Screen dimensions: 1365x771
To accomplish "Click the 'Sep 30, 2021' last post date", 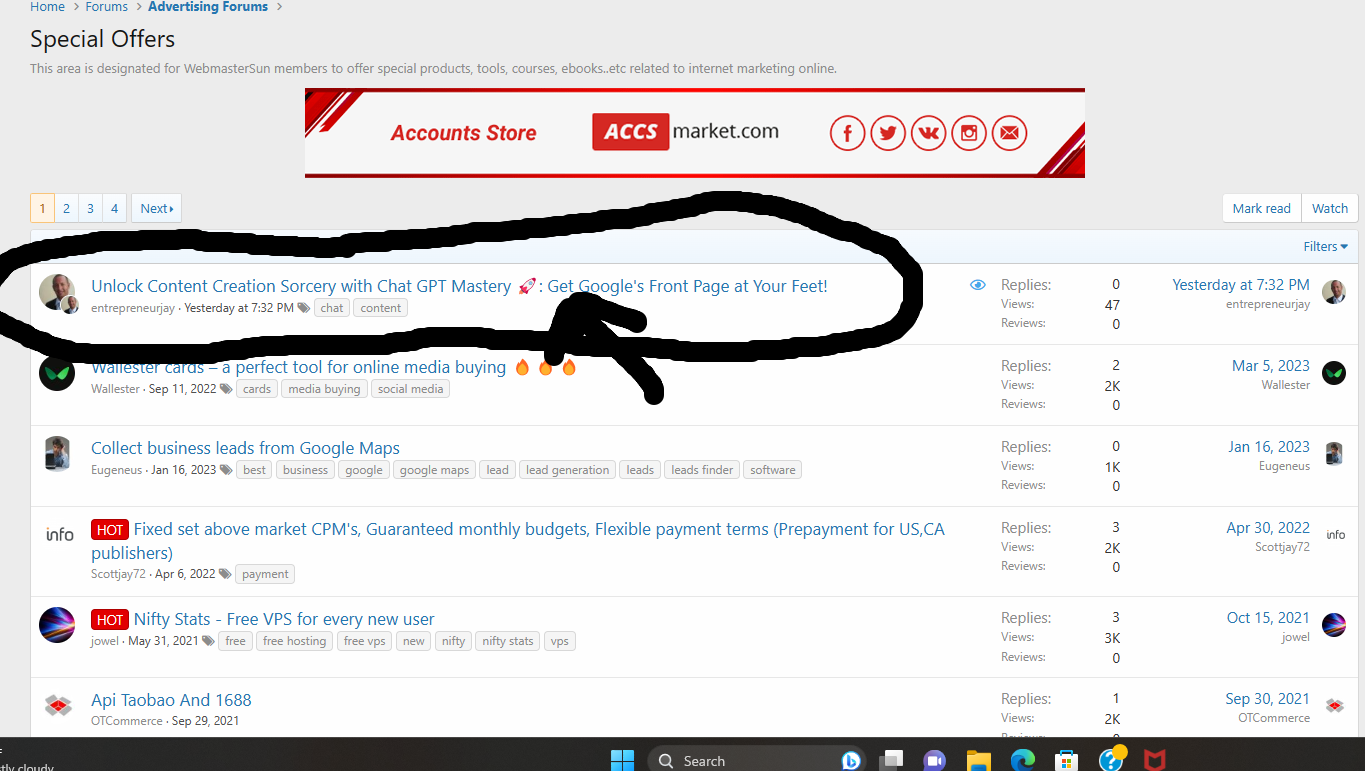I will (x=1267, y=699).
